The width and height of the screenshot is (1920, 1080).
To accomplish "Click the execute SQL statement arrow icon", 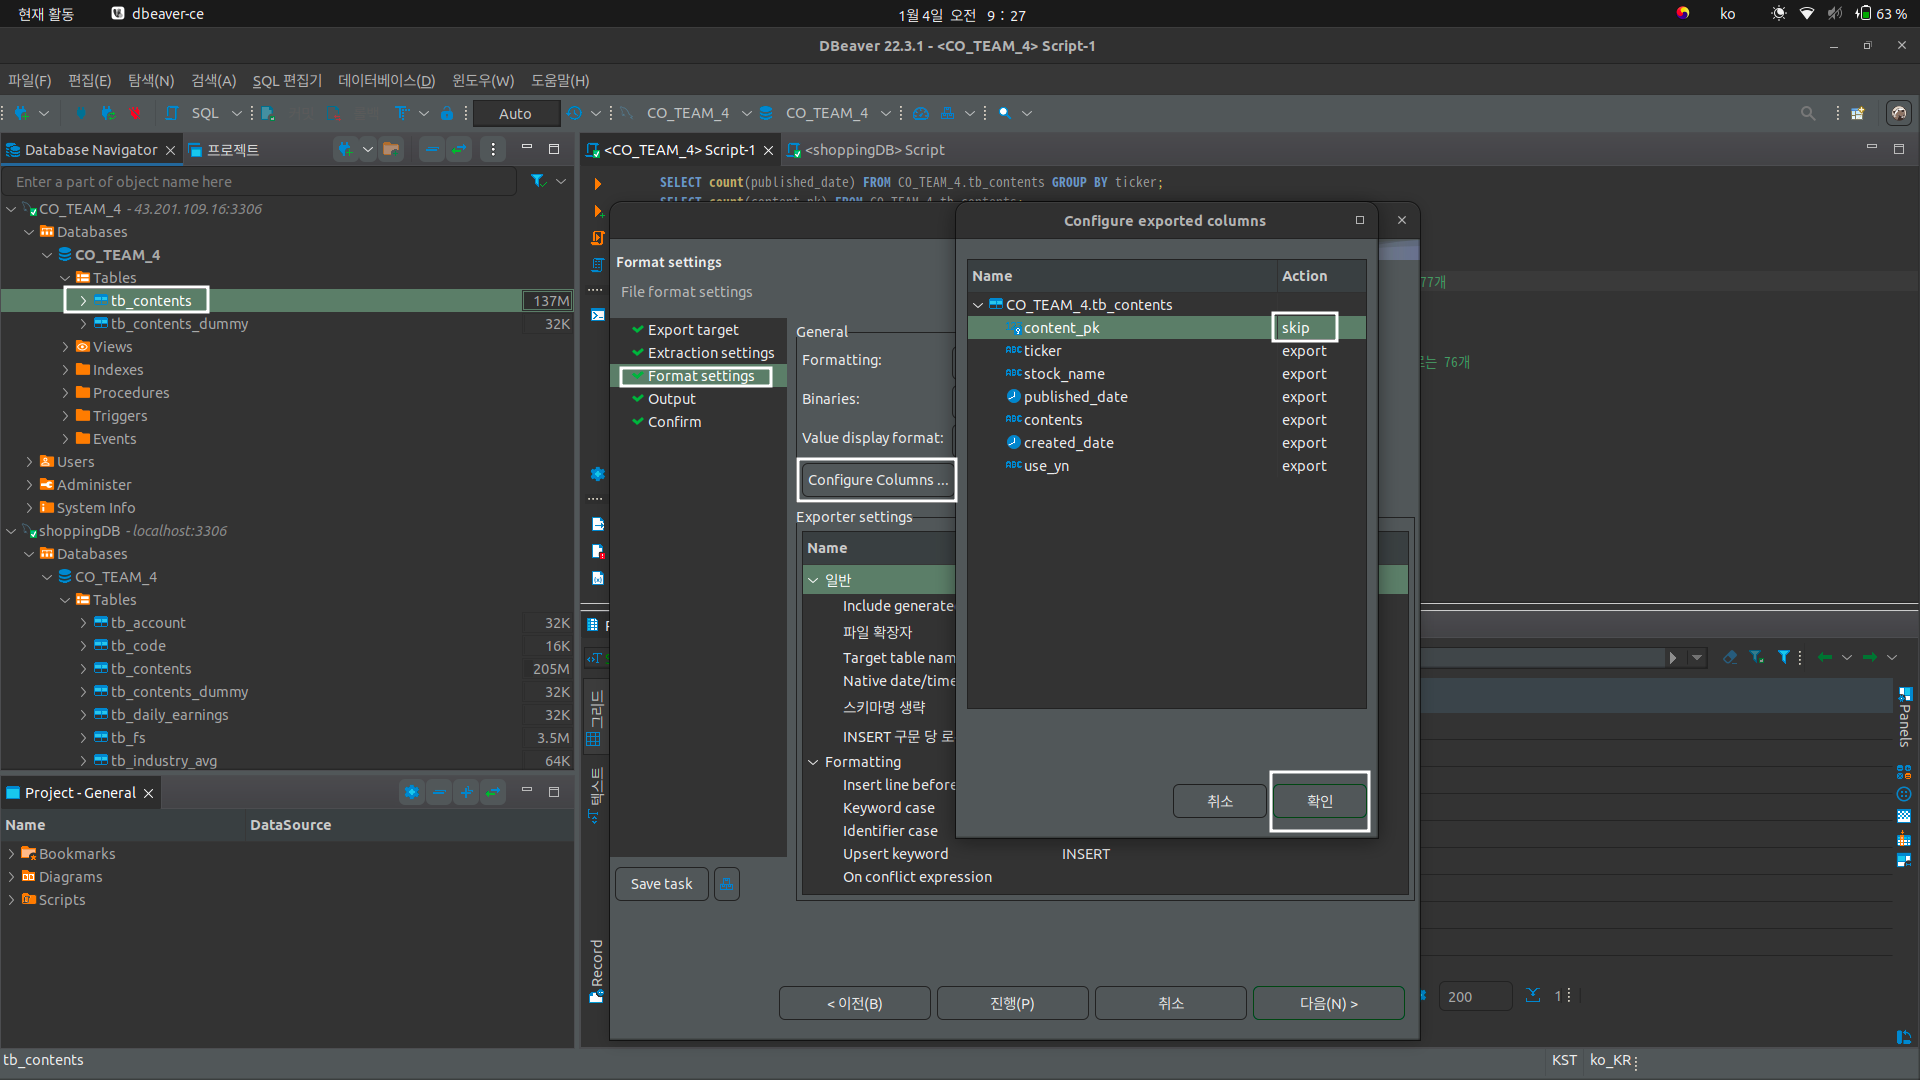I will pyautogui.click(x=598, y=184).
